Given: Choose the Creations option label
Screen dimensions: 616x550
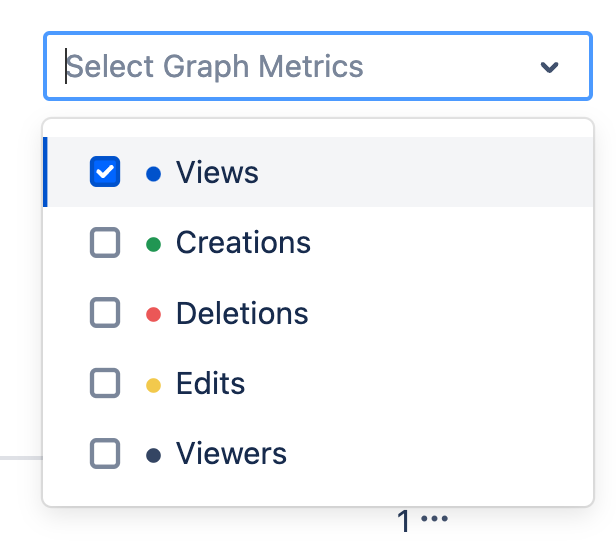Looking at the screenshot, I should tap(243, 242).
